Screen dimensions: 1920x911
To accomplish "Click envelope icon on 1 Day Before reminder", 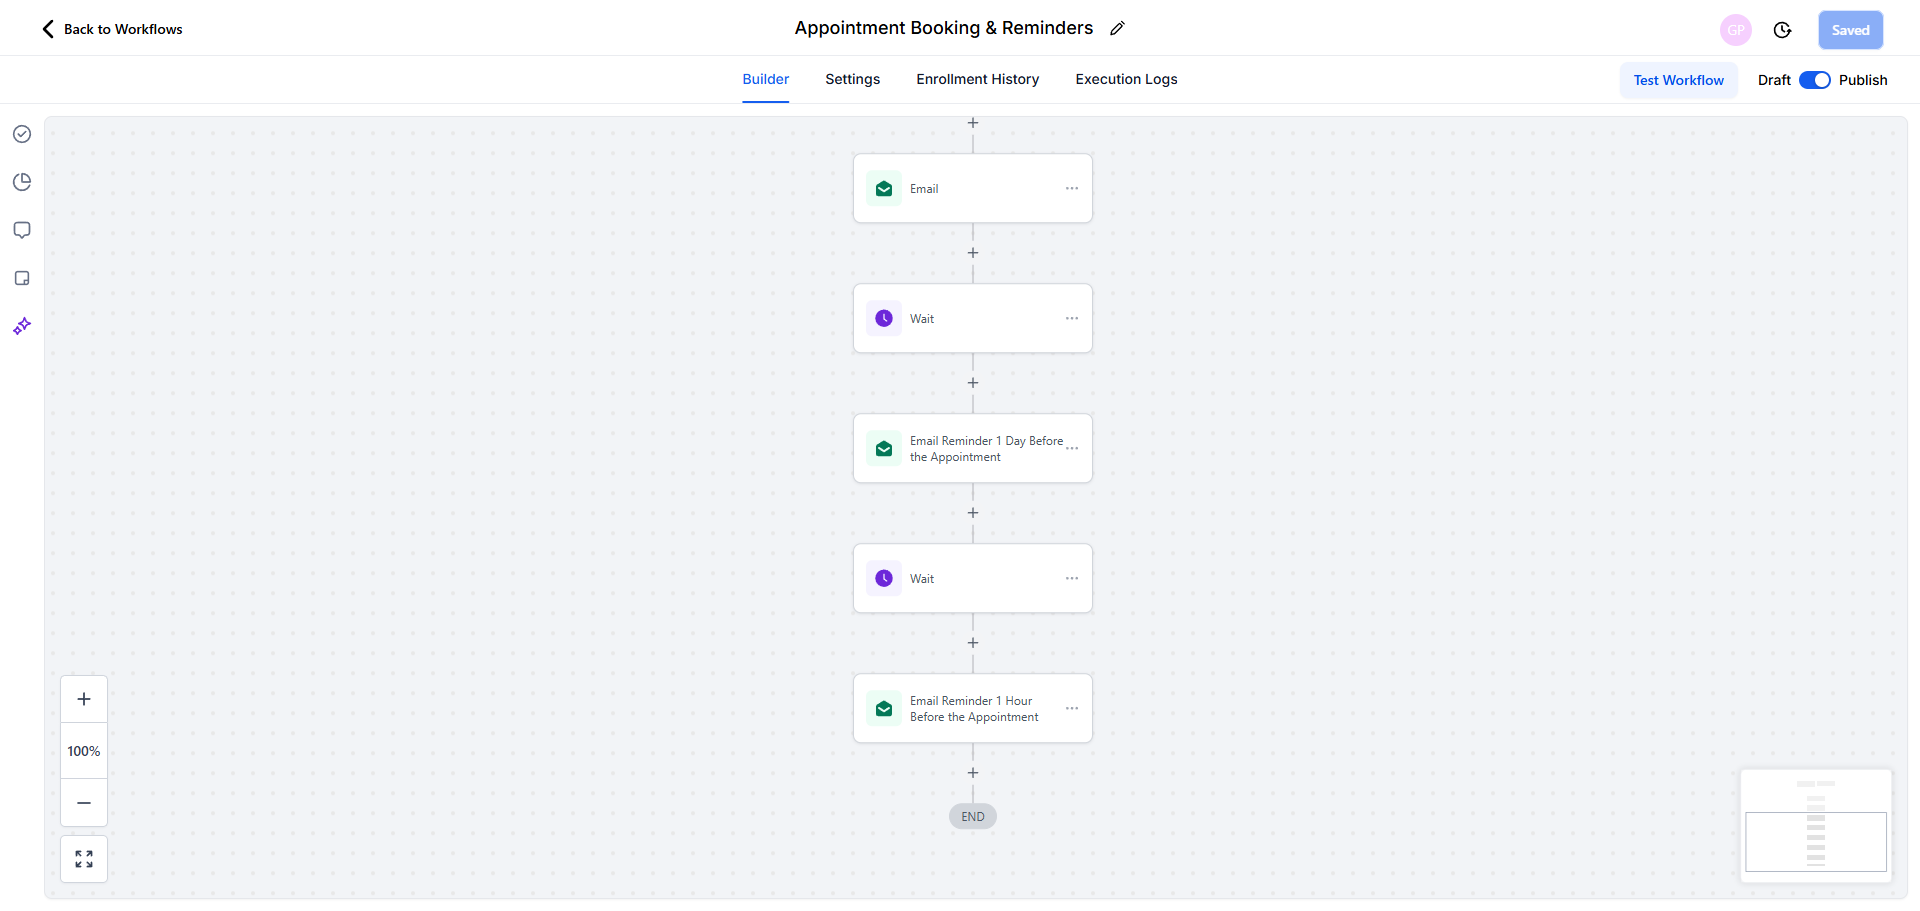I will pyautogui.click(x=884, y=448).
